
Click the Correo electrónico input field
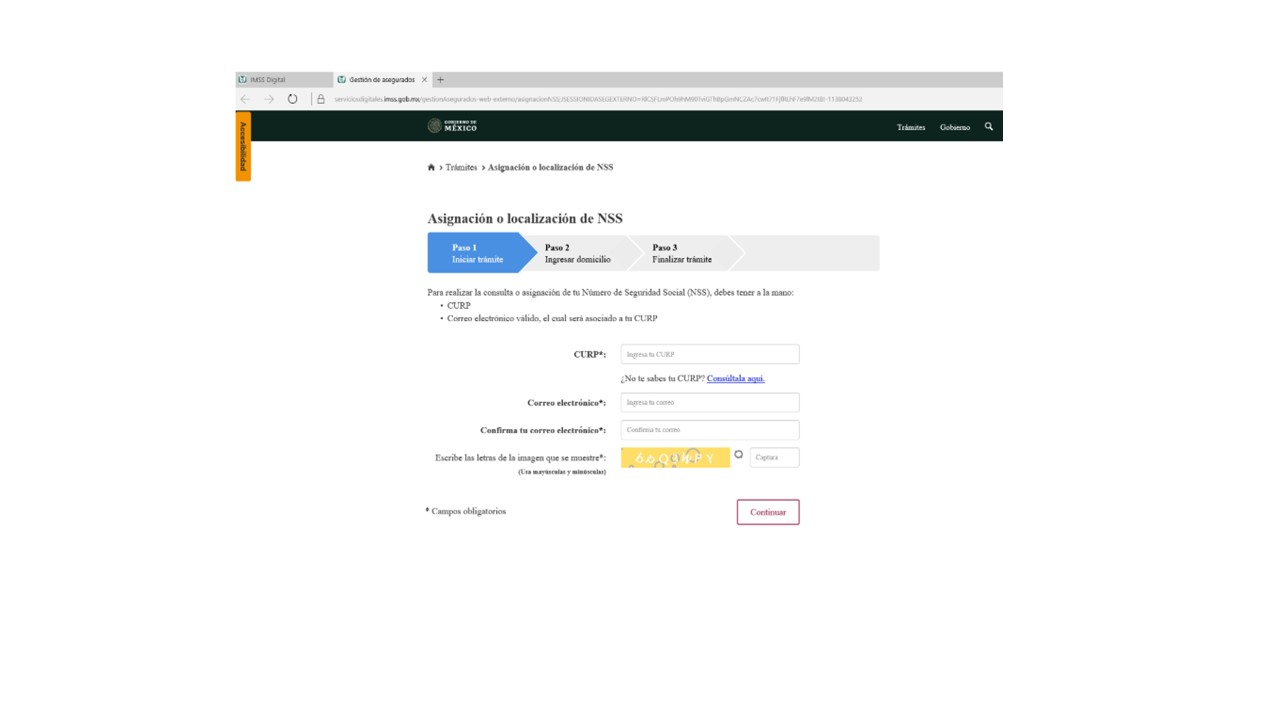709,403
